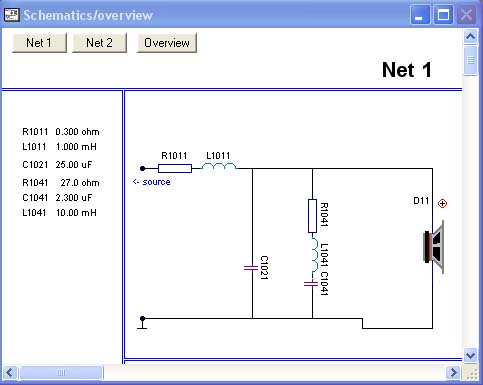
Task: Select the R1011 resistor symbol
Action: click(175, 168)
